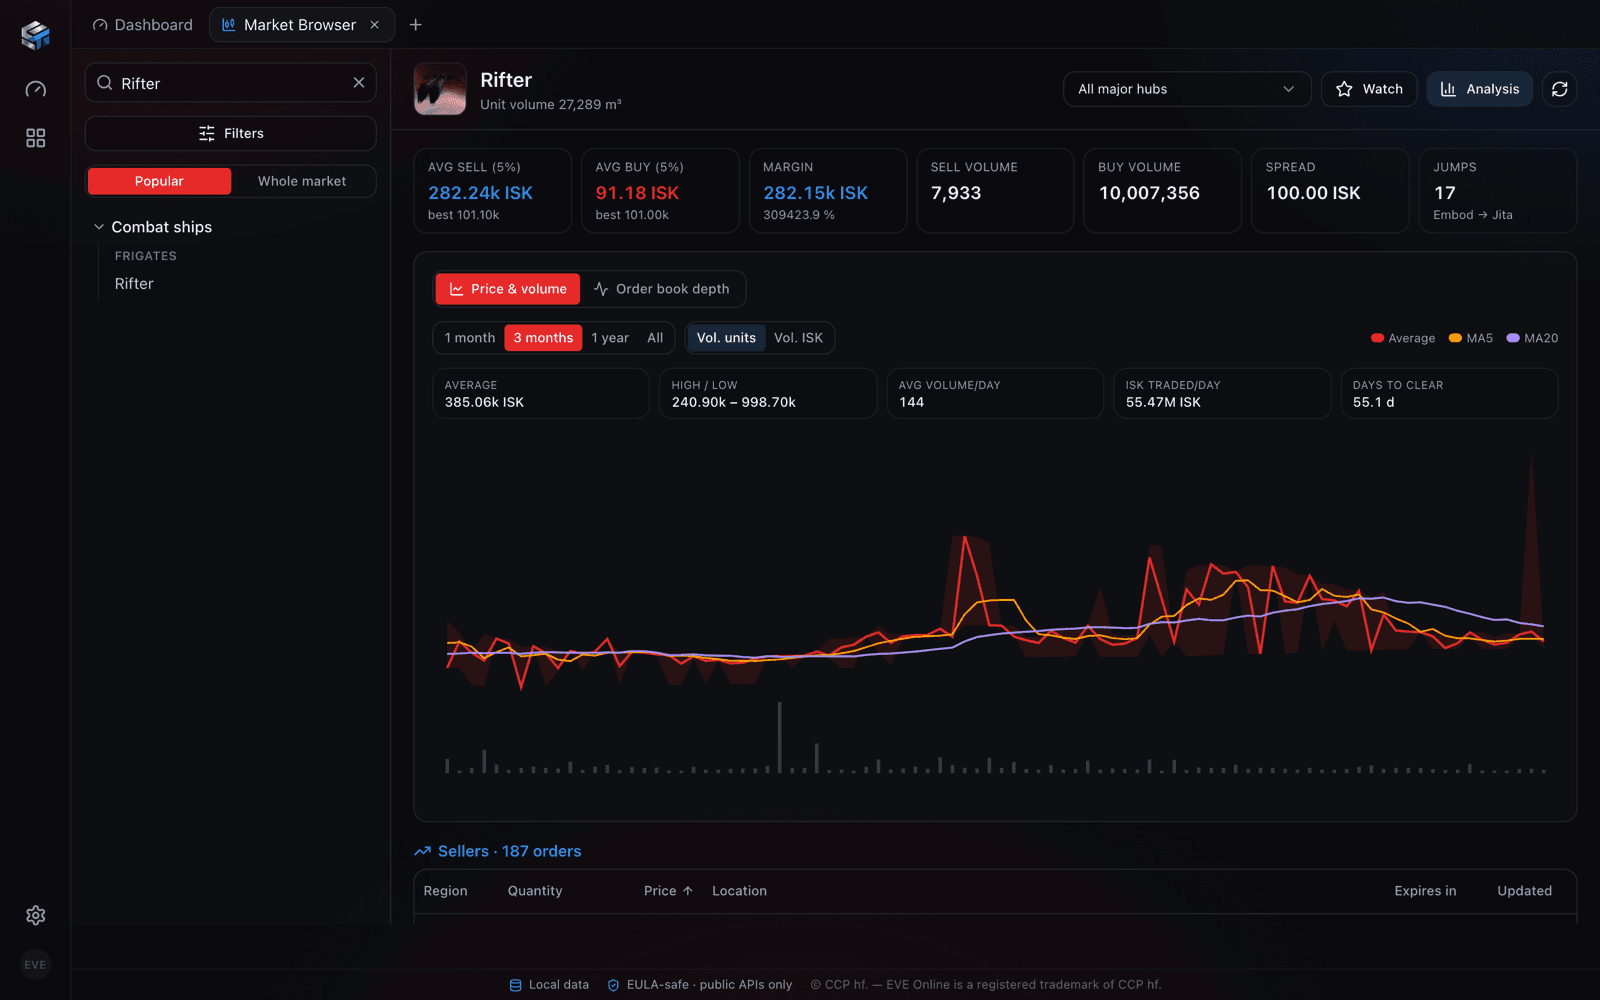The image size is (1600, 1000).
Task: Toggle the Analysis panel button
Action: [1479, 89]
